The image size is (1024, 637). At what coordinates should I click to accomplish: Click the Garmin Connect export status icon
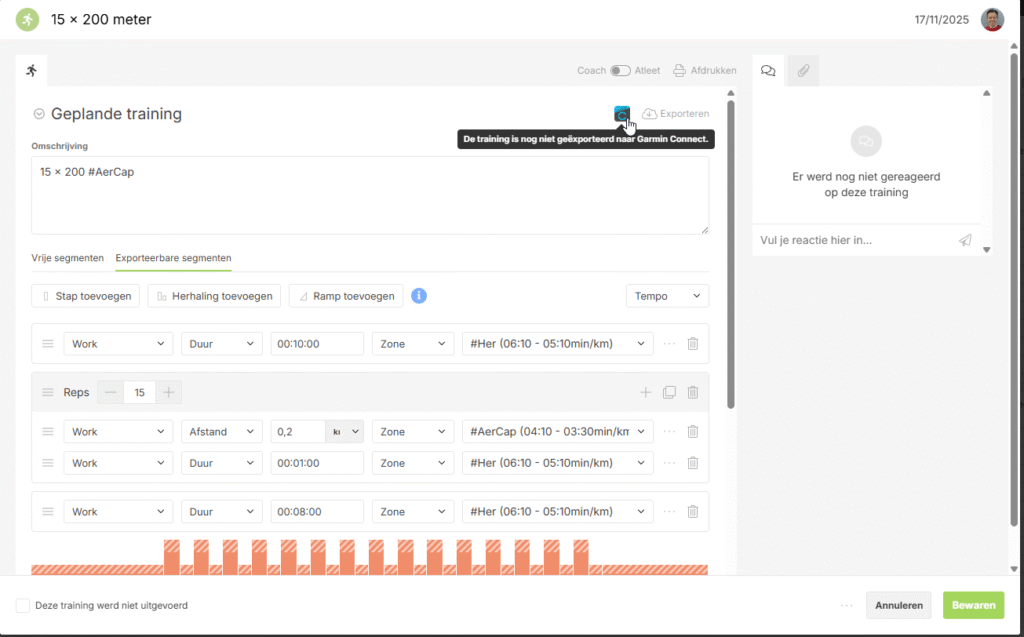pyautogui.click(x=622, y=114)
